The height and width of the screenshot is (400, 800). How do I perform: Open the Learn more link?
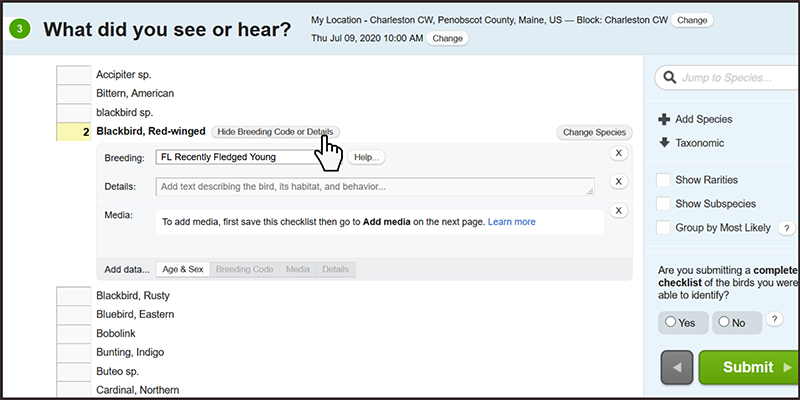(511, 222)
